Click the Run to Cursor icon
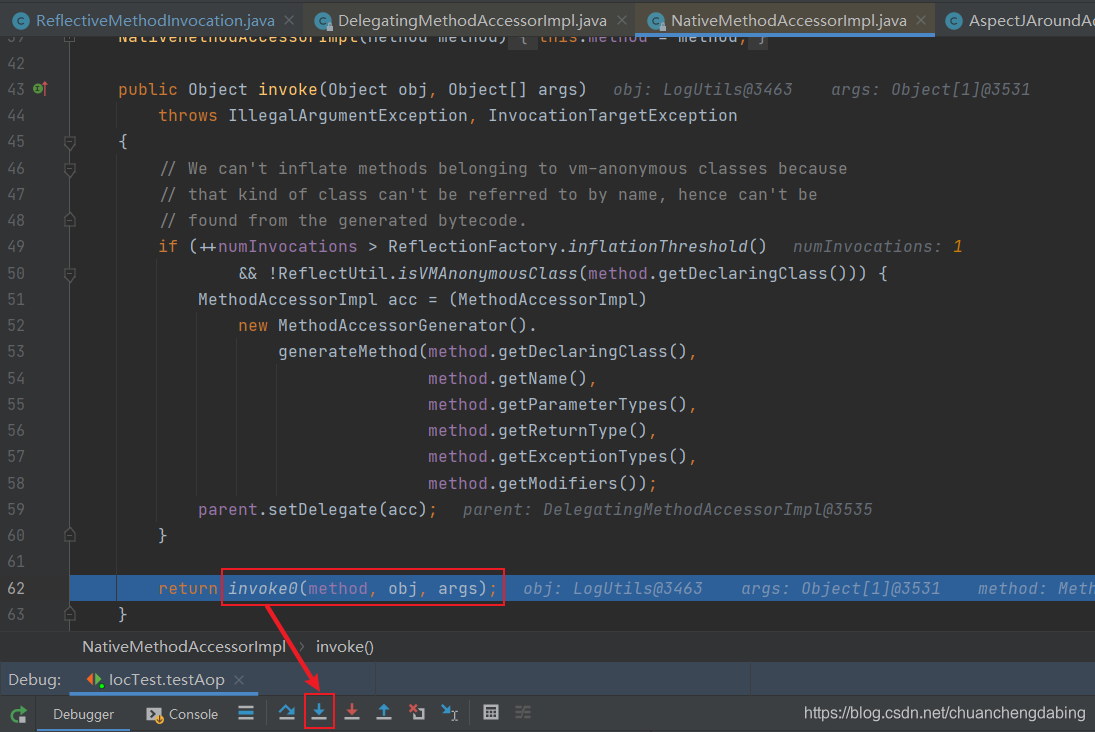This screenshot has width=1095, height=732. pyautogui.click(x=450, y=712)
